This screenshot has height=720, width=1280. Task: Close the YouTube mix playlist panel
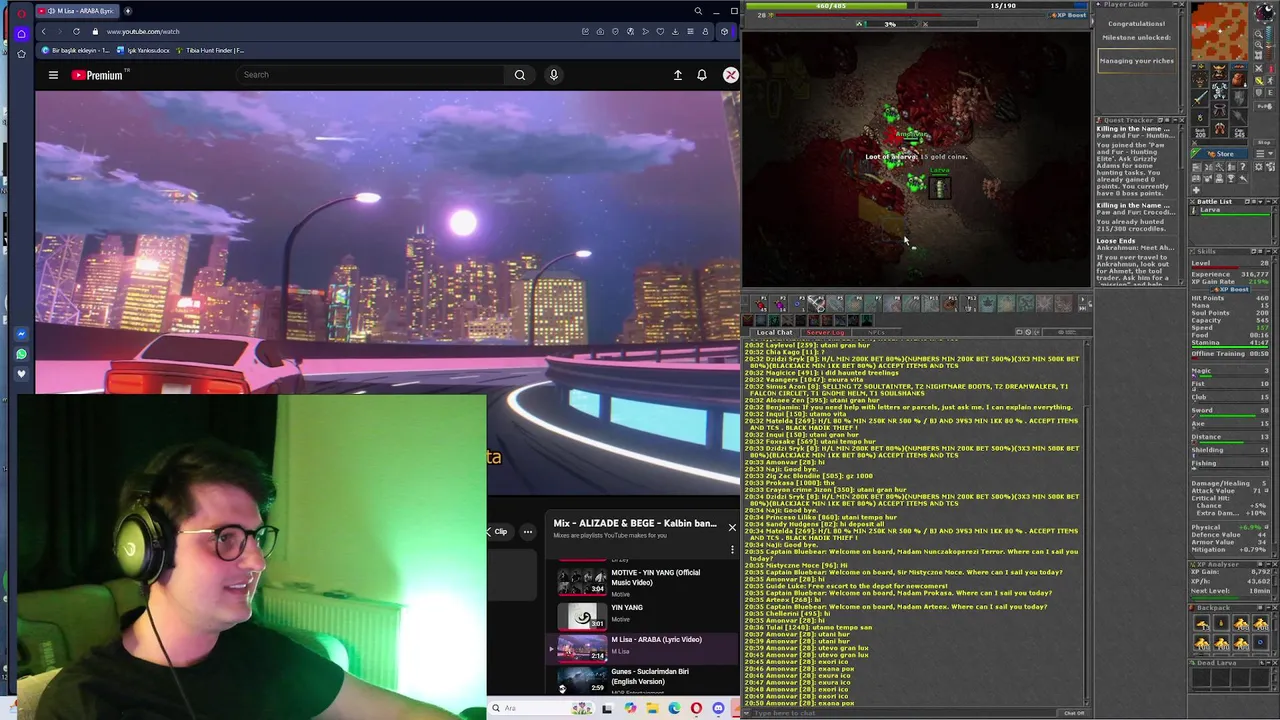732,527
